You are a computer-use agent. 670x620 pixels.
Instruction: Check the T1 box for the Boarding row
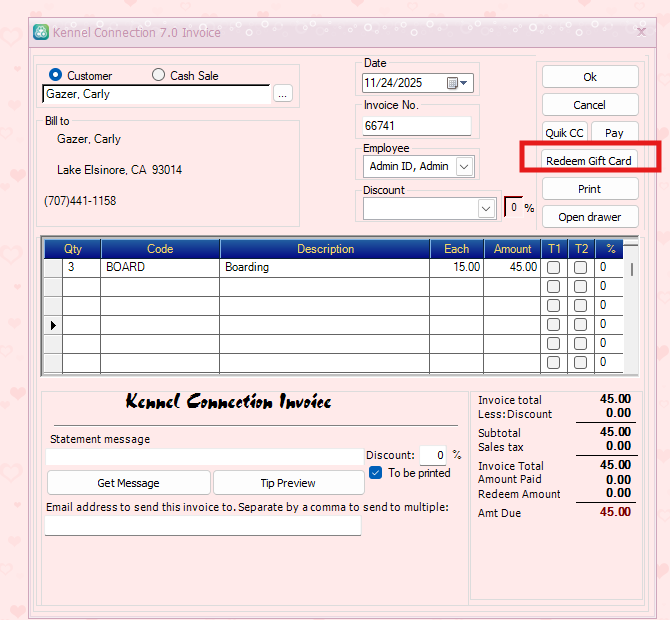tap(554, 268)
